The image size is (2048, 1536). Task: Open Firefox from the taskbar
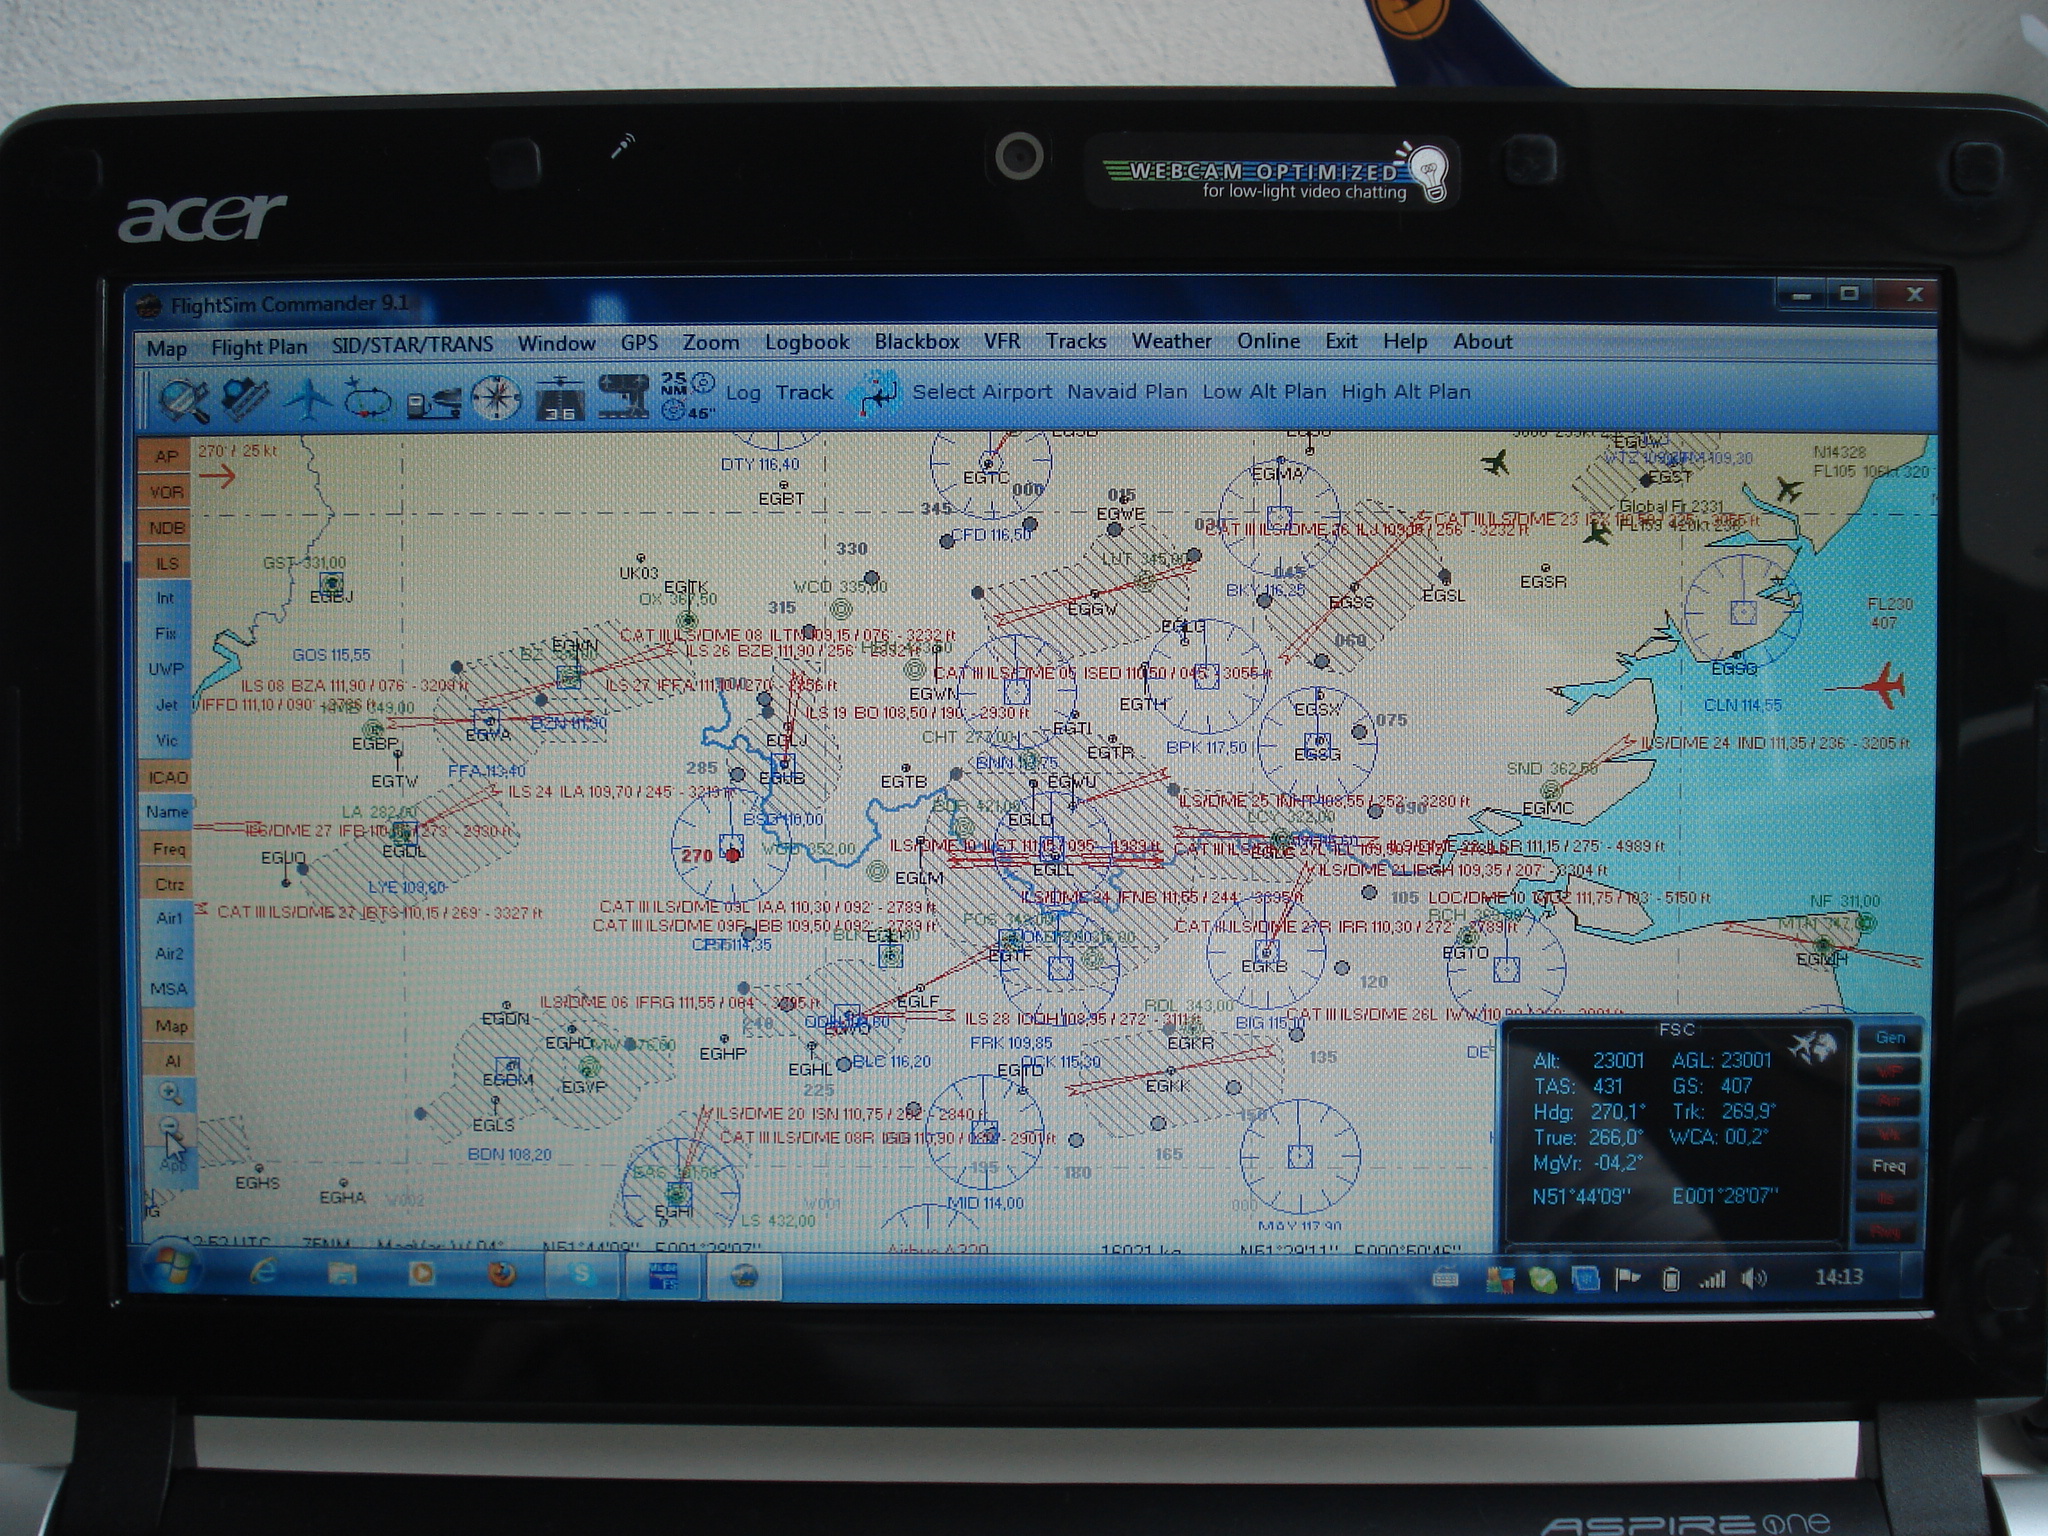[500, 1275]
